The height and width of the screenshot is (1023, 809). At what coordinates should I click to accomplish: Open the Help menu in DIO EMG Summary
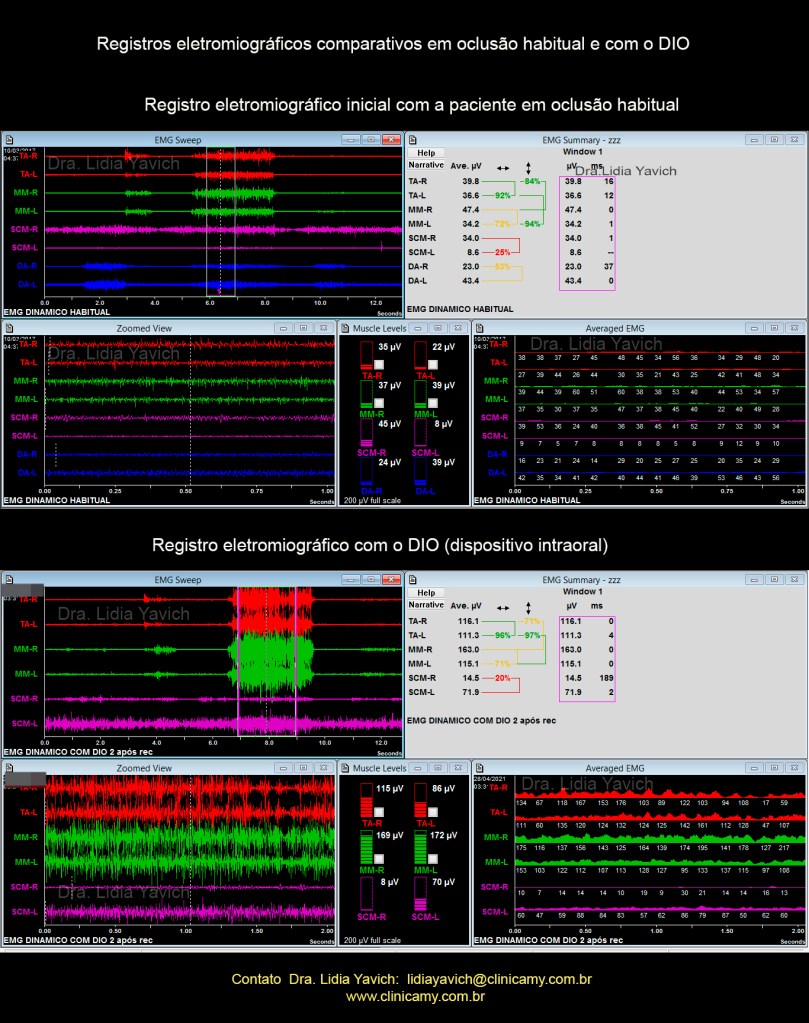pos(426,593)
